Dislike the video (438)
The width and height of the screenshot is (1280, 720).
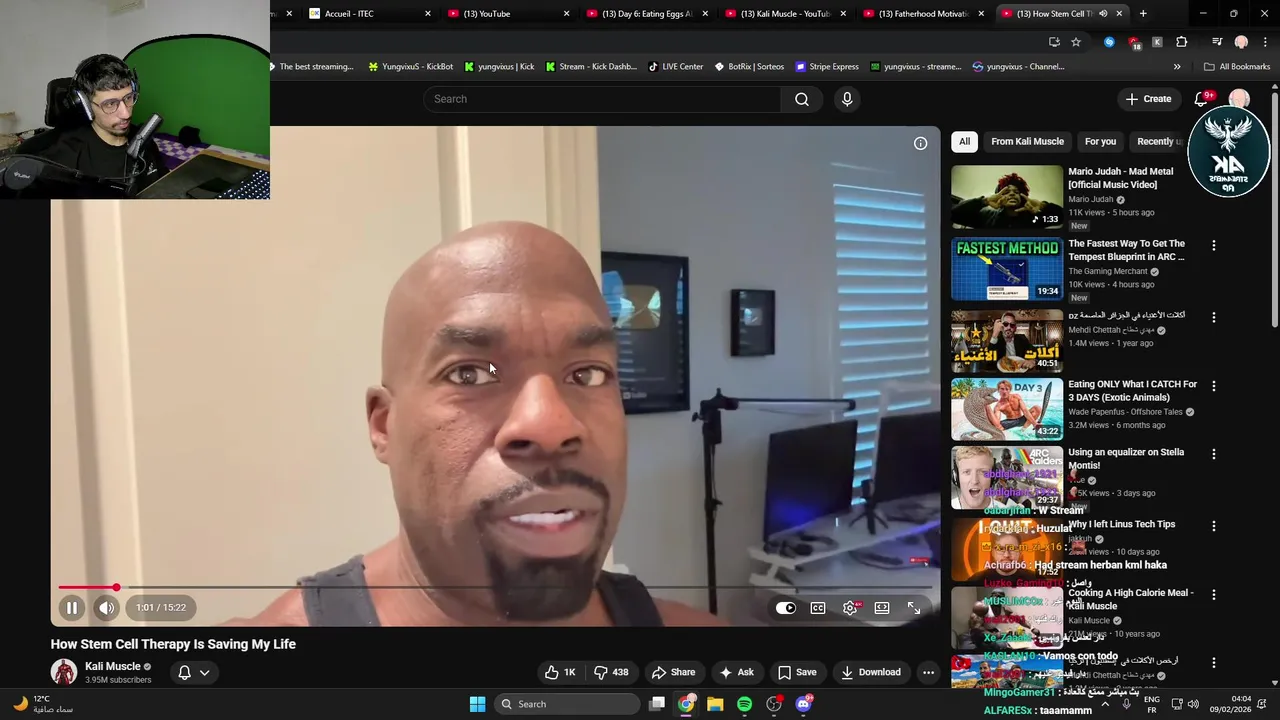[611, 672]
